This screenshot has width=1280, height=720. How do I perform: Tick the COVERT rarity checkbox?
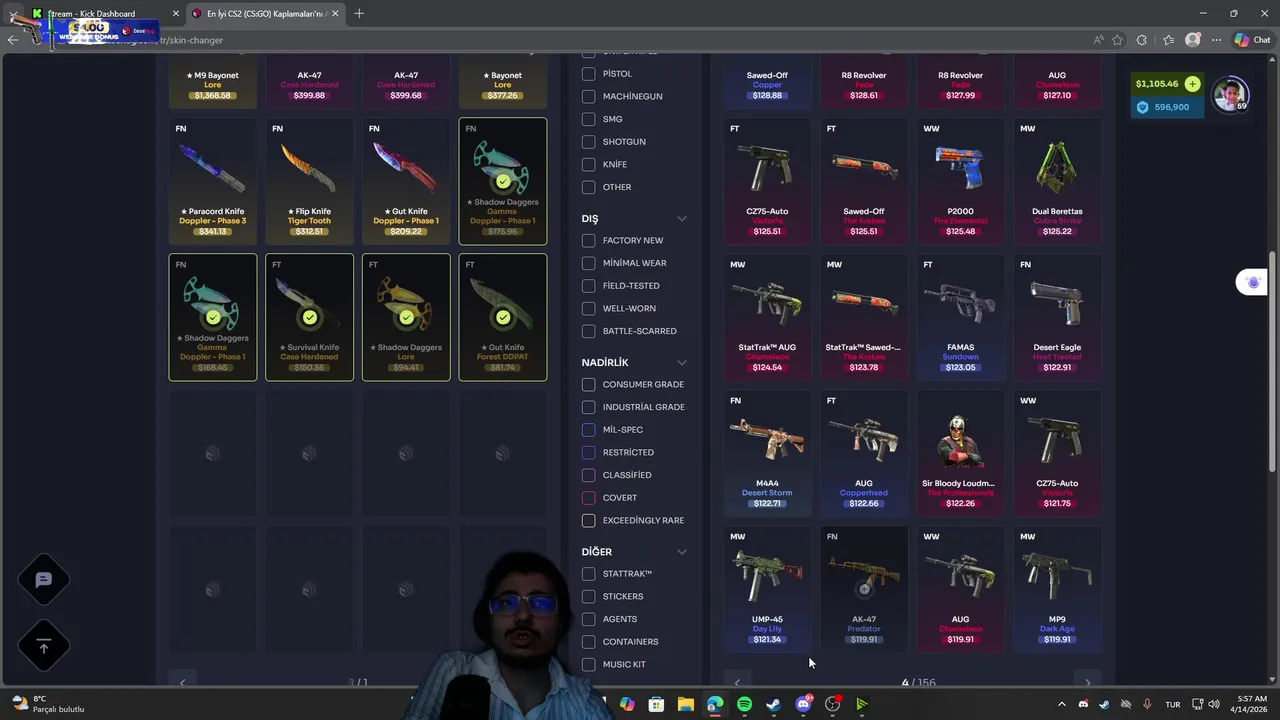(x=588, y=497)
